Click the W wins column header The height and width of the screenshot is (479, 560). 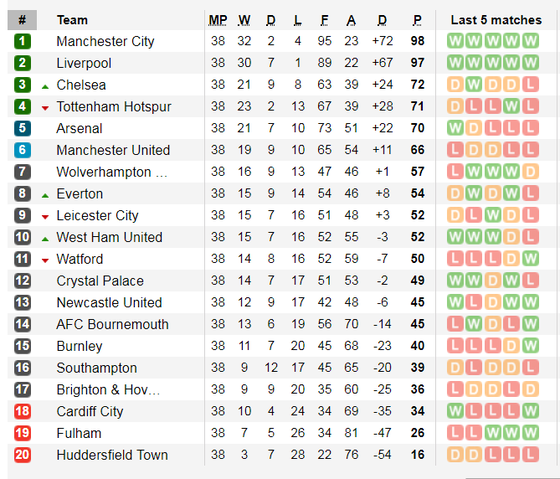click(244, 20)
